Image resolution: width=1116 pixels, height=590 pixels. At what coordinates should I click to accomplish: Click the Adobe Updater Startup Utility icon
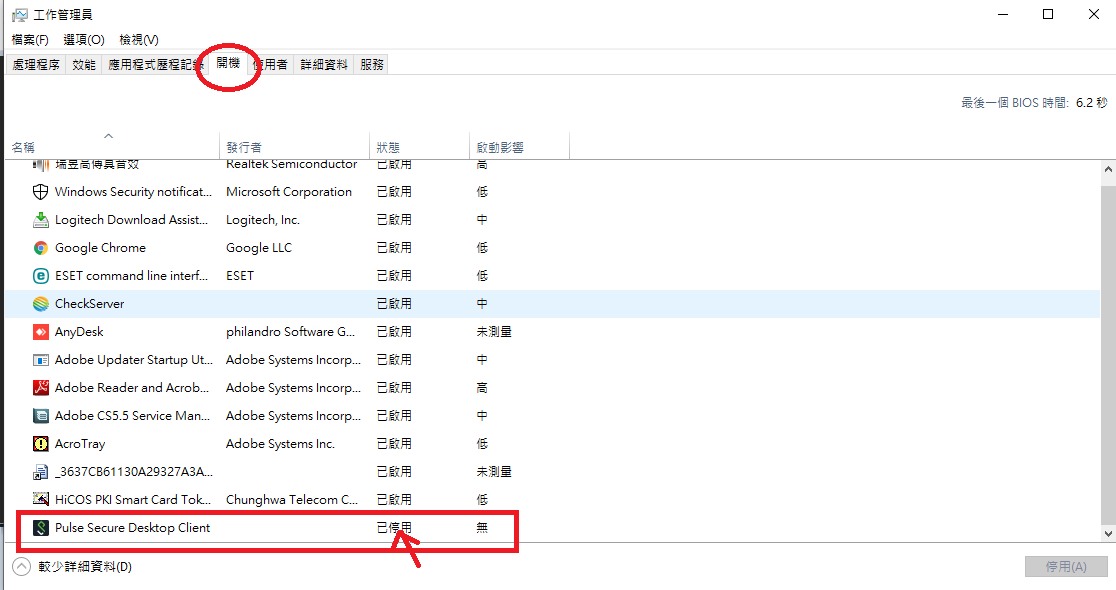coord(41,360)
